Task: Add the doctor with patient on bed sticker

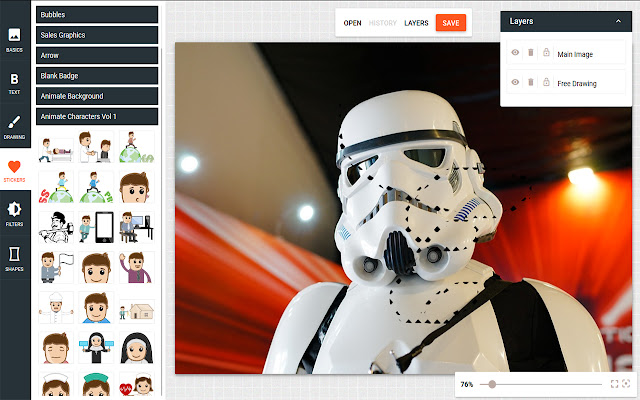Action: (x=56, y=147)
